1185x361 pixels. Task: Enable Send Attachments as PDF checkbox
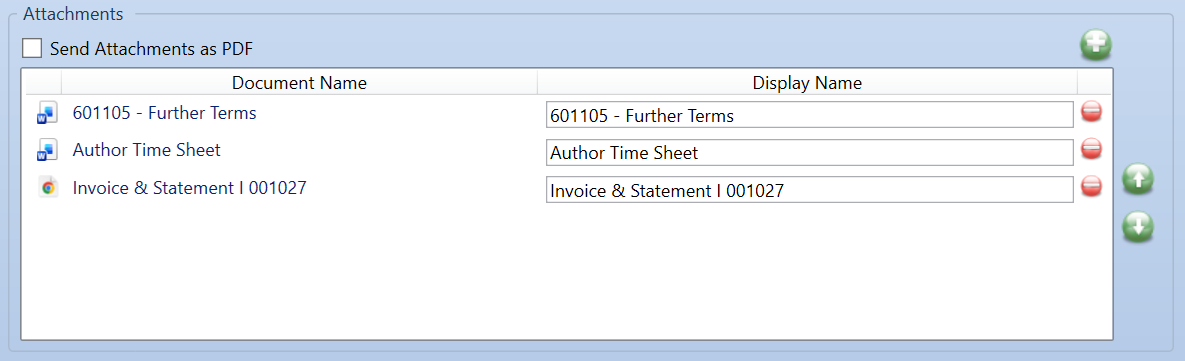[x=32, y=49]
